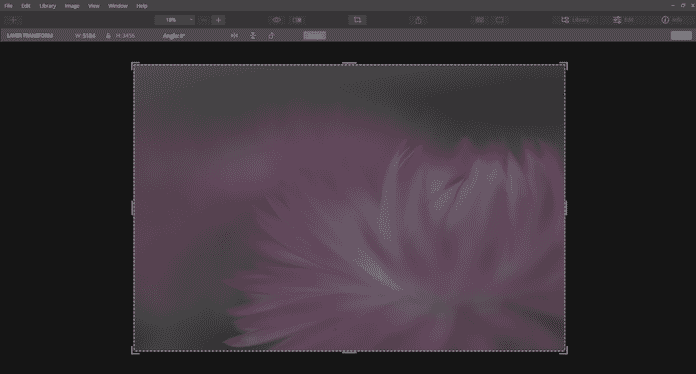This screenshot has height=374, width=696.
Task: Open the Library menu
Action: pyautogui.click(x=47, y=6)
